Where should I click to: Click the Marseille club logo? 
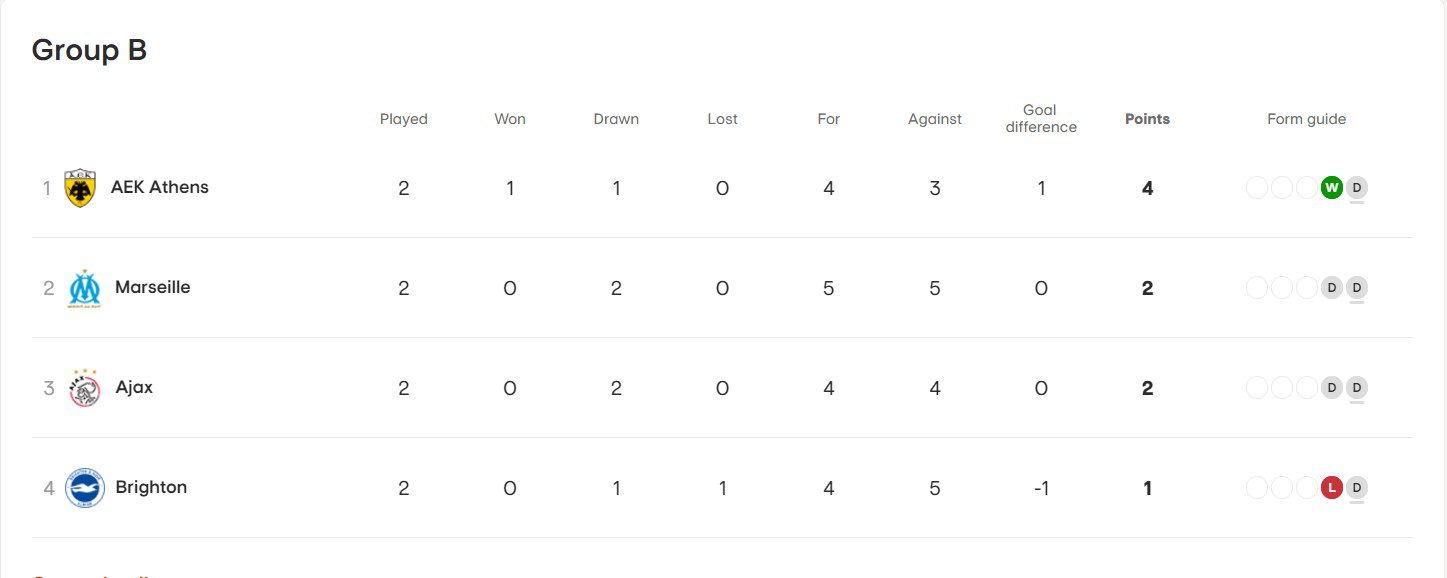(84, 288)
